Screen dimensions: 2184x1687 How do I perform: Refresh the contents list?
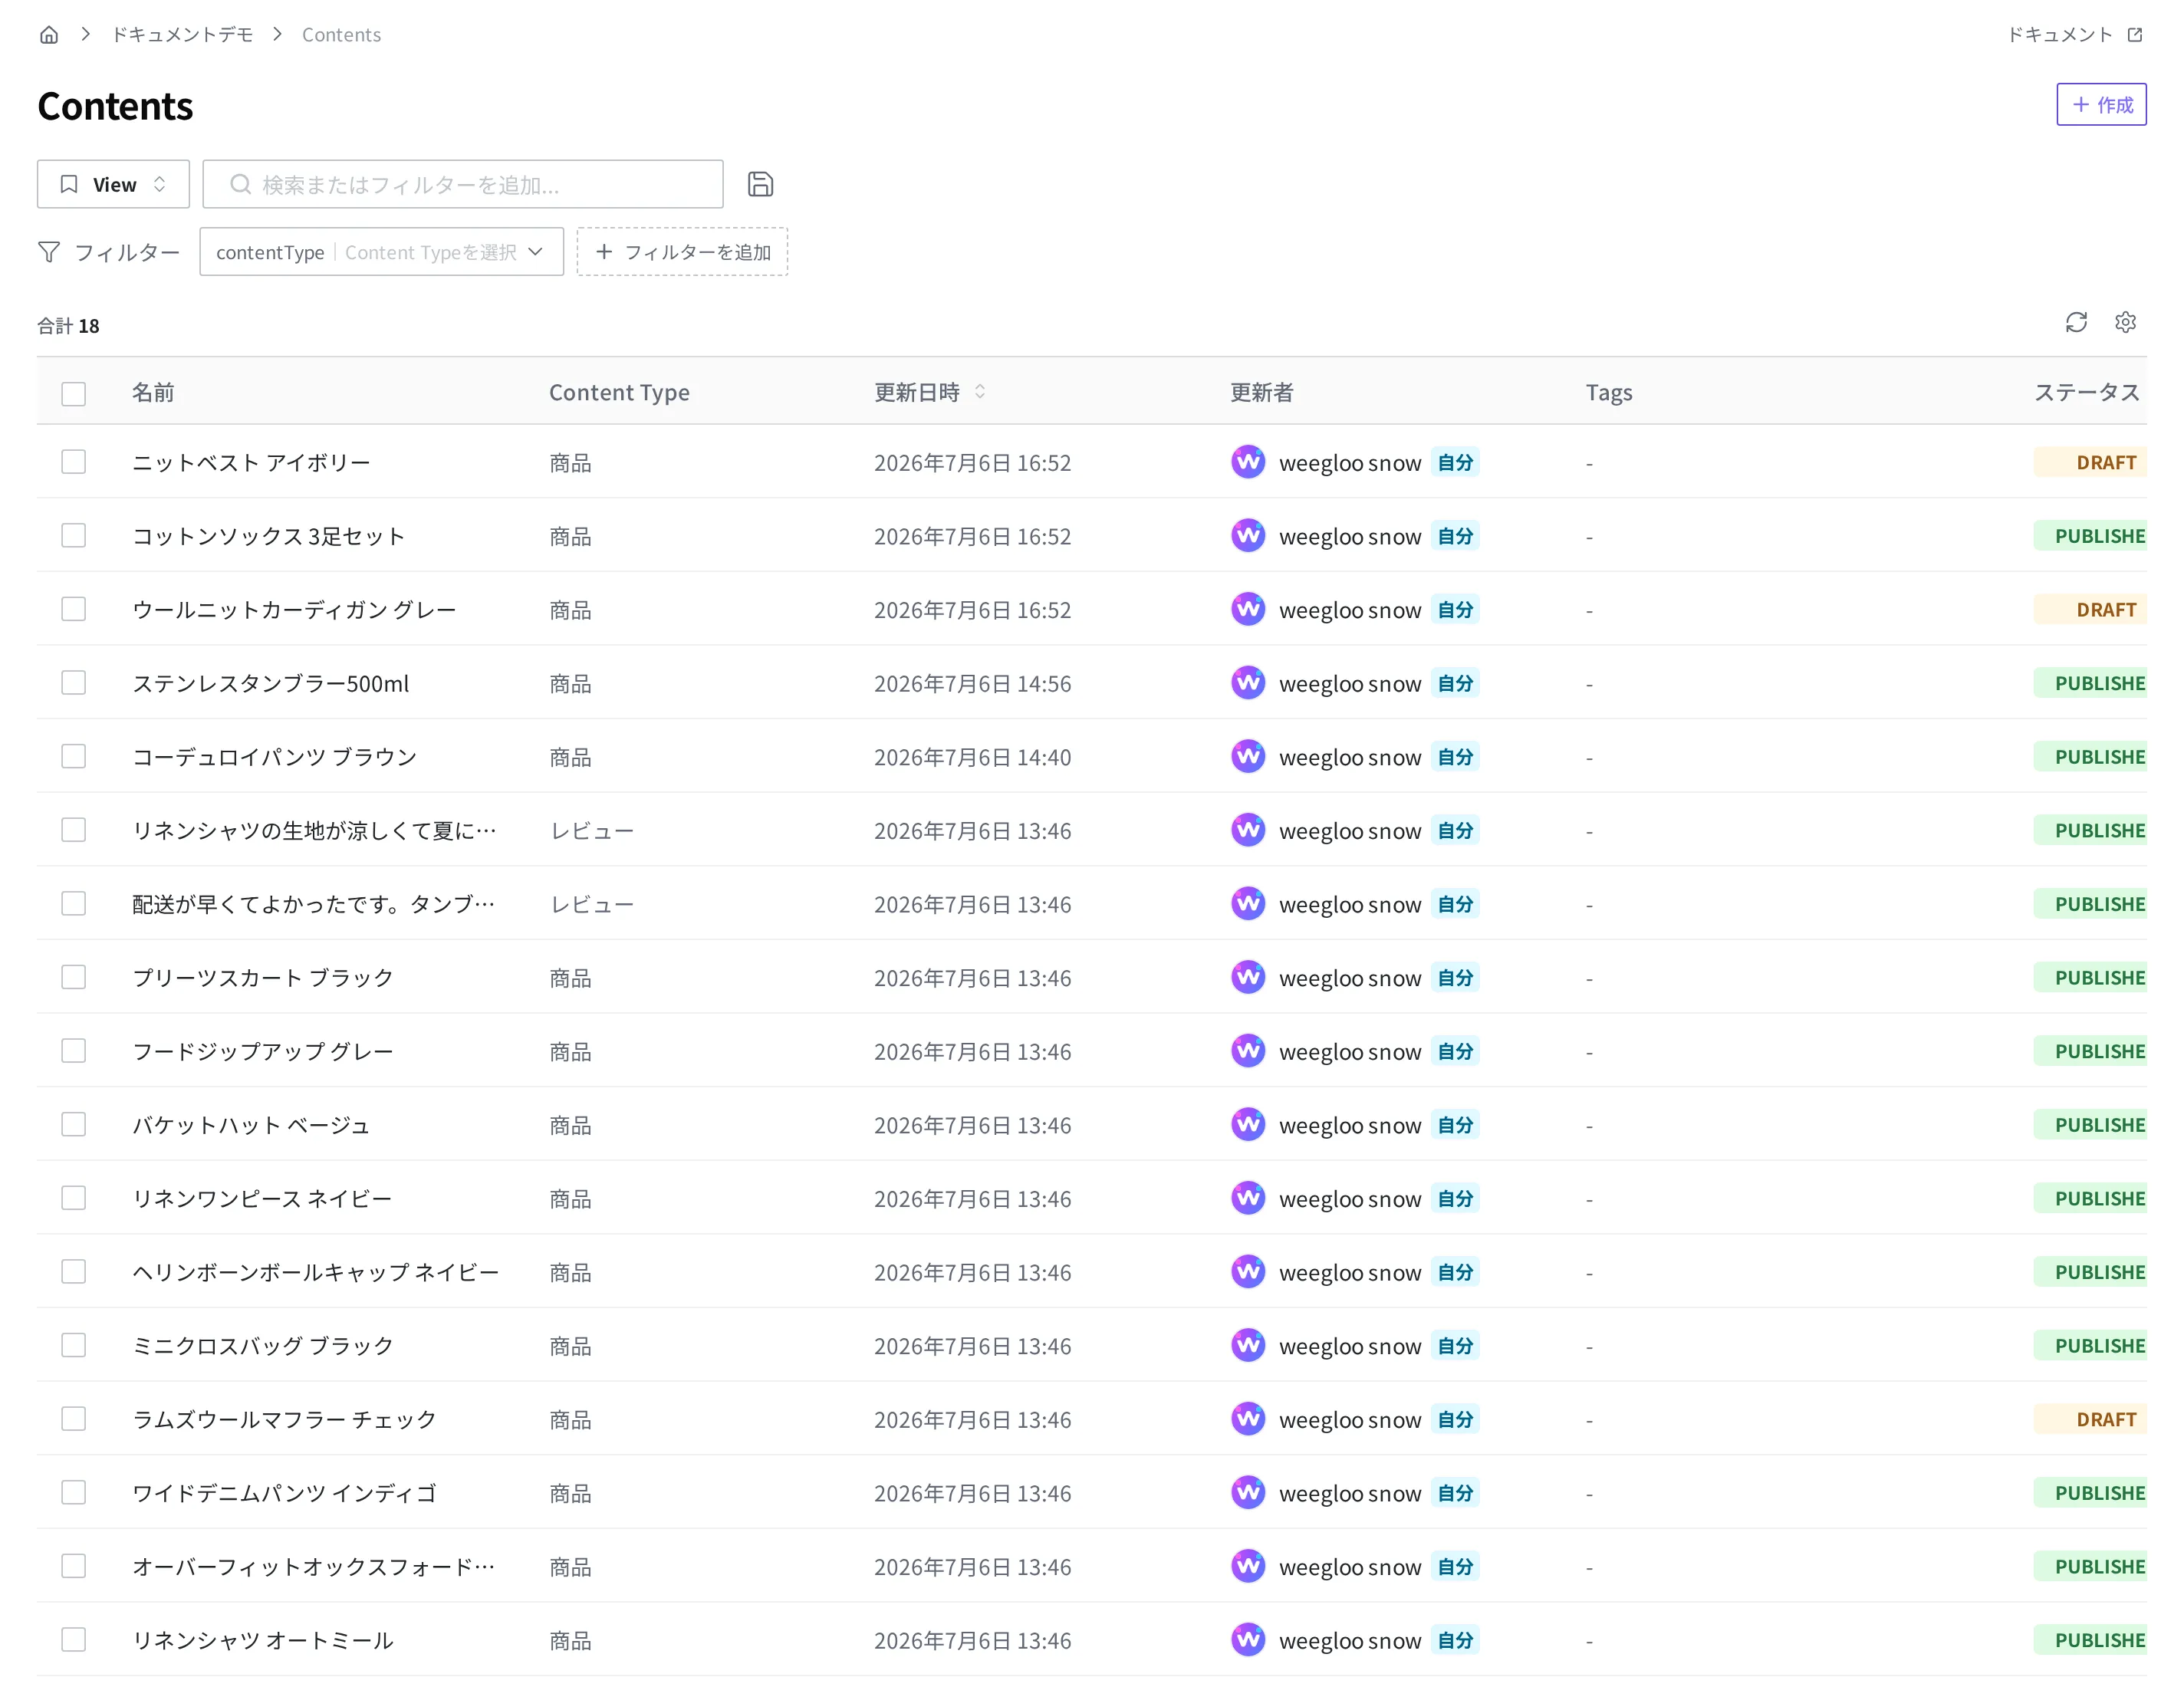tap(2076, 322)
